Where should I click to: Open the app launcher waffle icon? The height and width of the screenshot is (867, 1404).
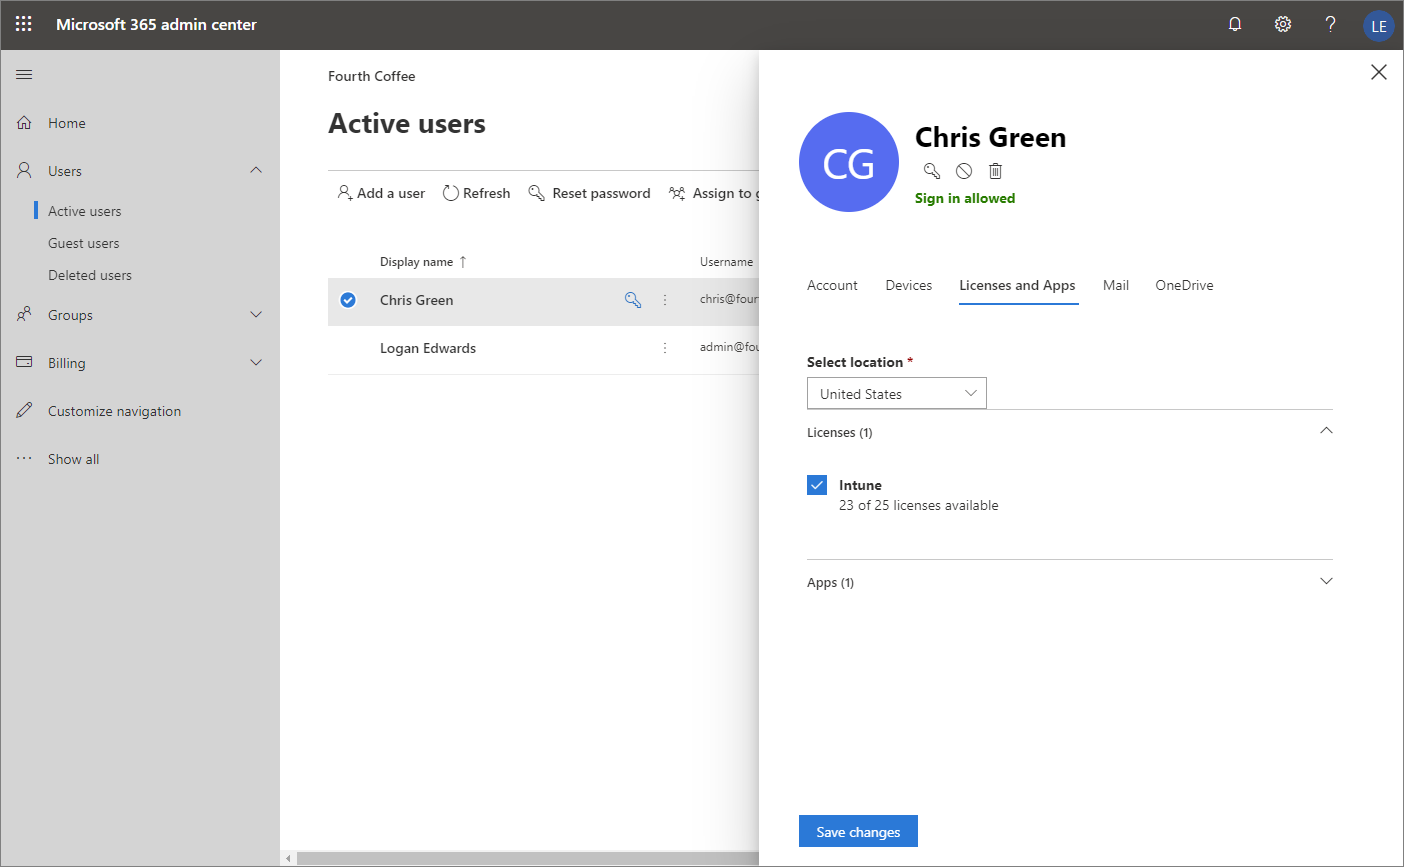[24, 24]
